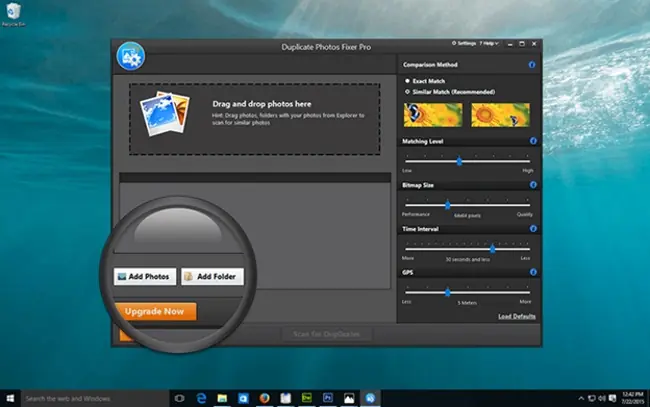
Task: Launch Firefox from the taskbar
Action: (264, 398)
